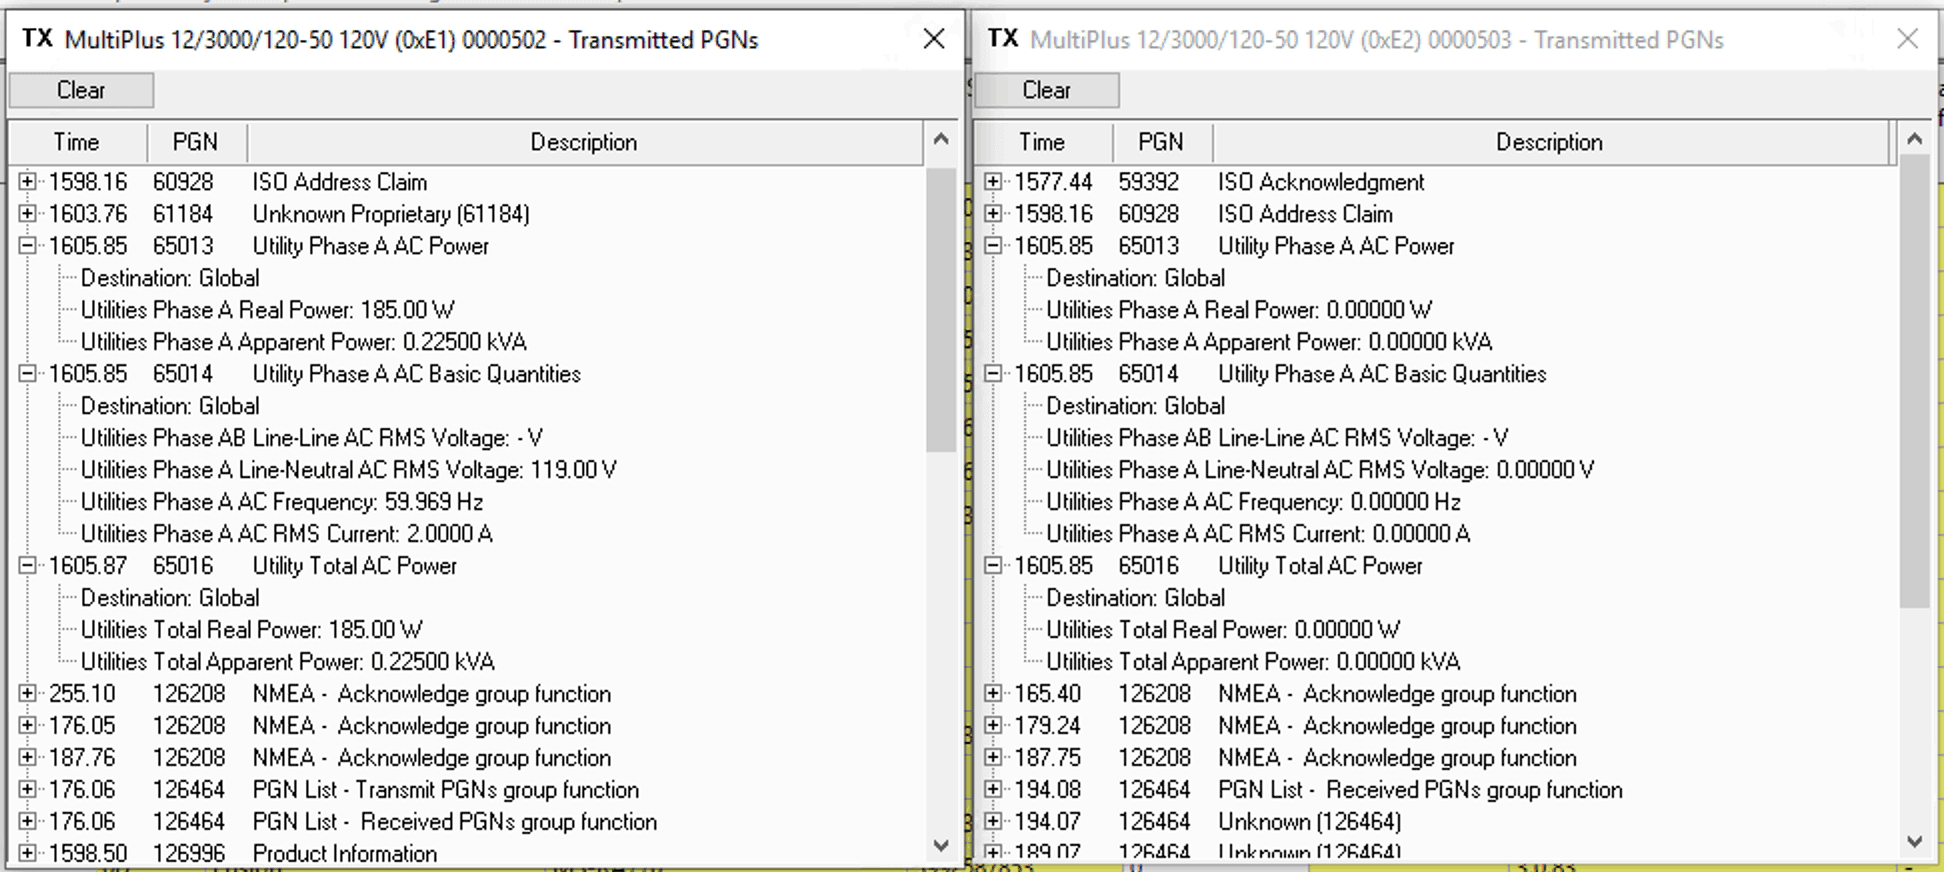Expand 194.07 Unknown (126464) row
The width and height of the screenshot is (1944, 872).
click(993, 822)
